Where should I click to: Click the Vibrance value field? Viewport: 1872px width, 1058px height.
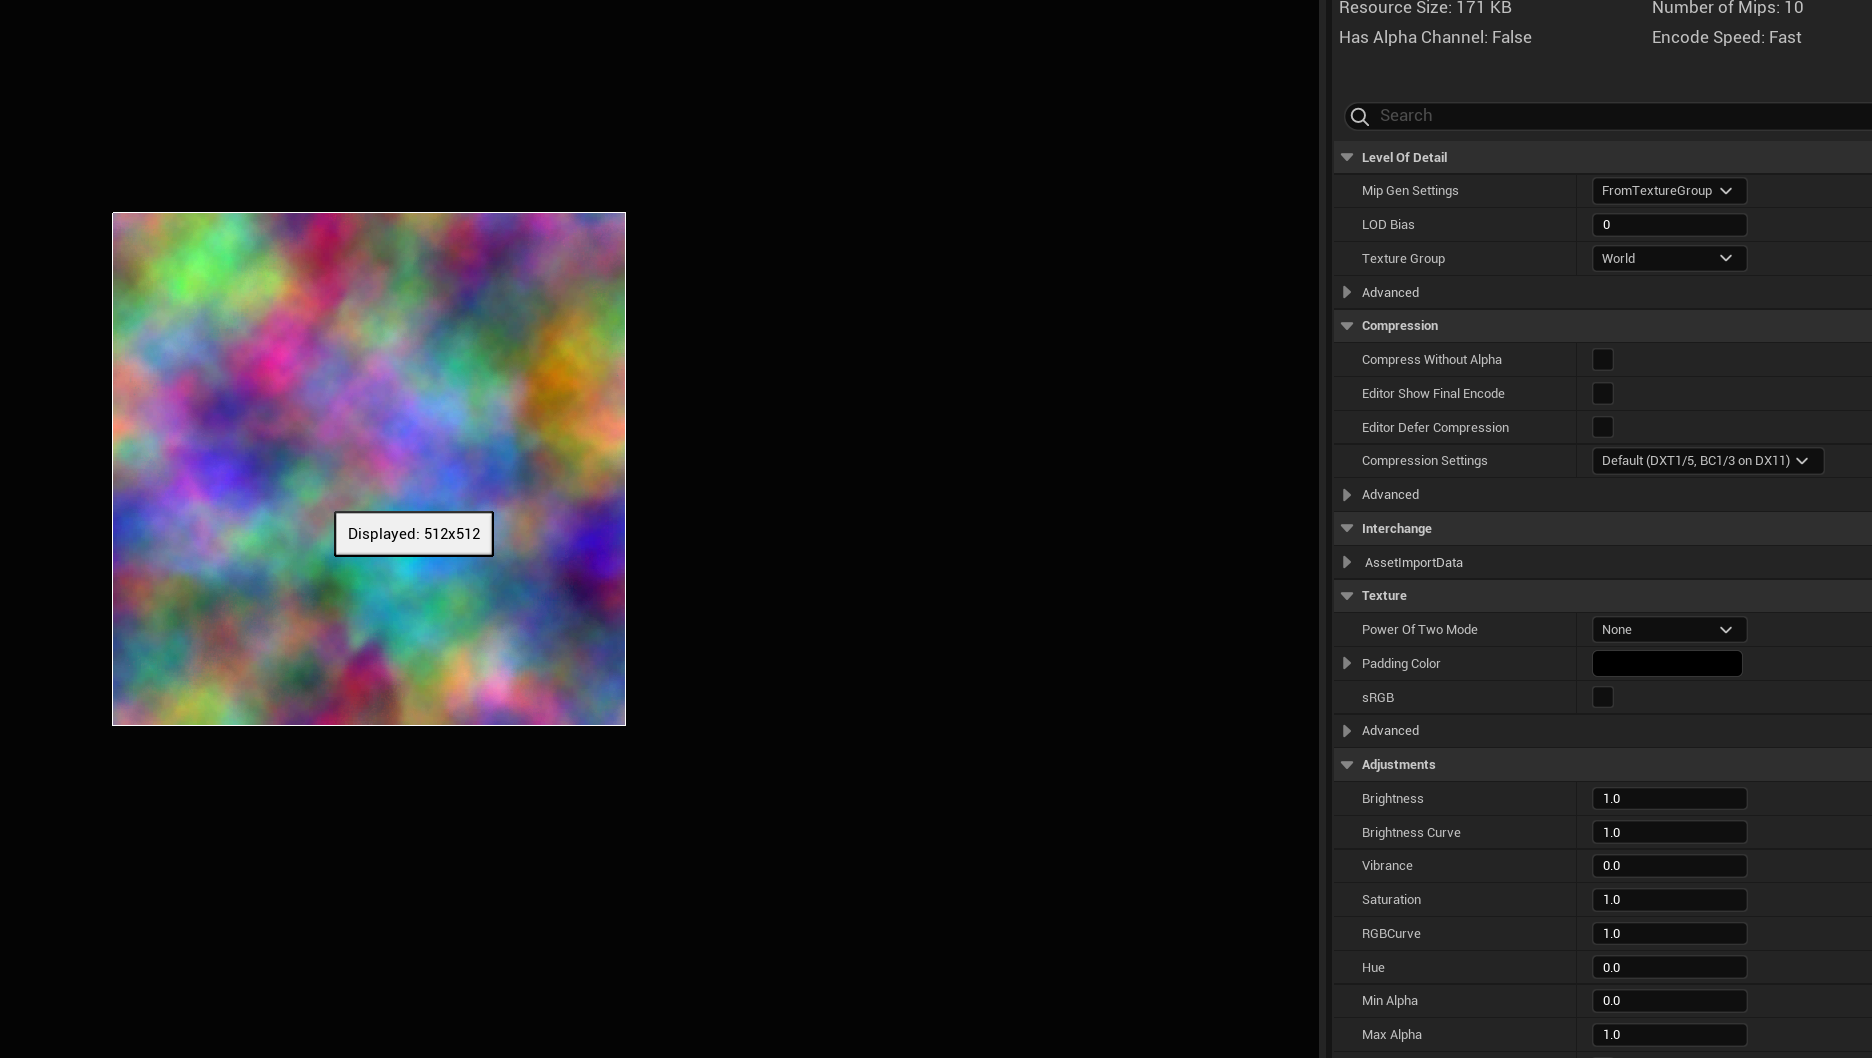(1669, 866)
